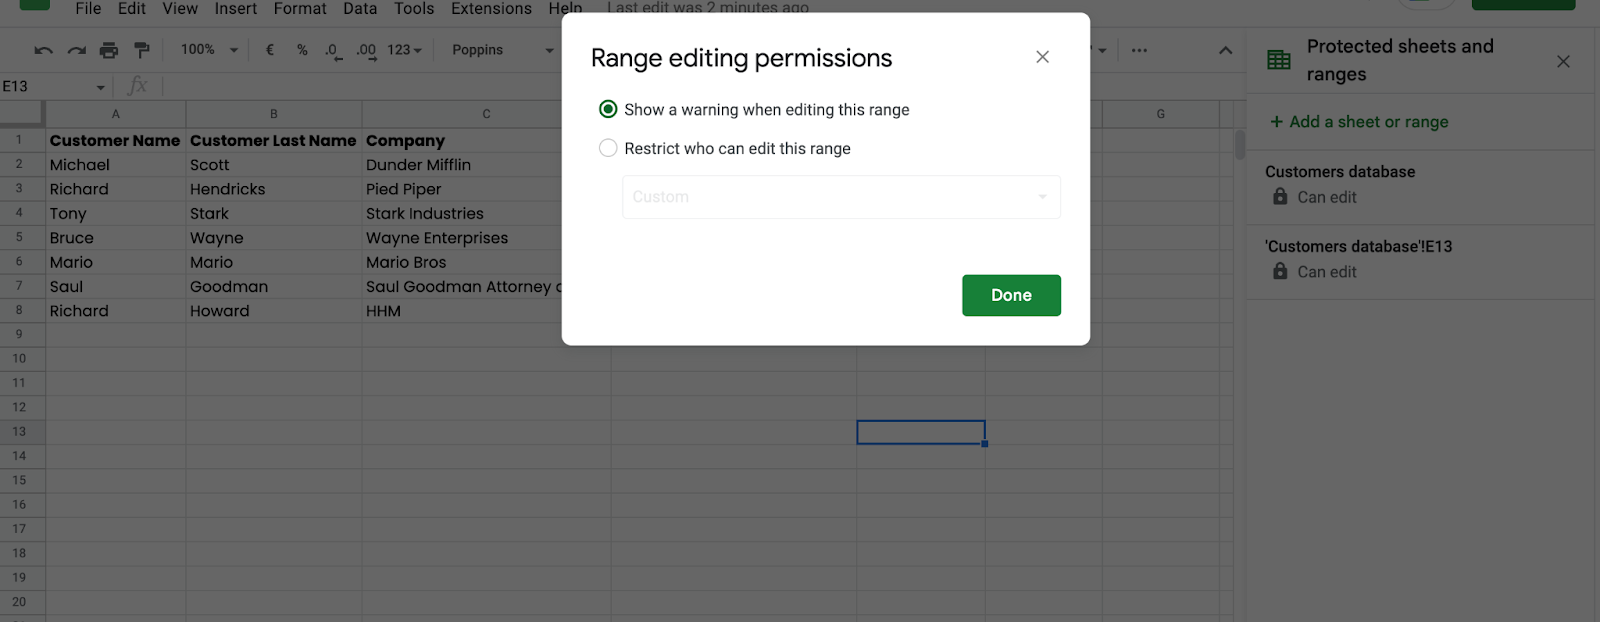Increase decimal places
Image resolution: width=1600 pixels, height=622 pixels.
point(366,50)
